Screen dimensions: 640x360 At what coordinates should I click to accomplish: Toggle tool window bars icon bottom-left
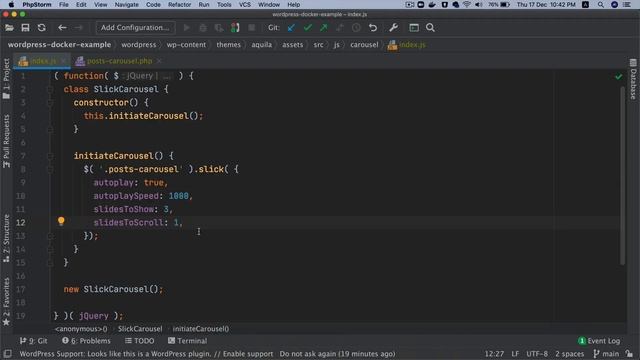pos(7,354)
